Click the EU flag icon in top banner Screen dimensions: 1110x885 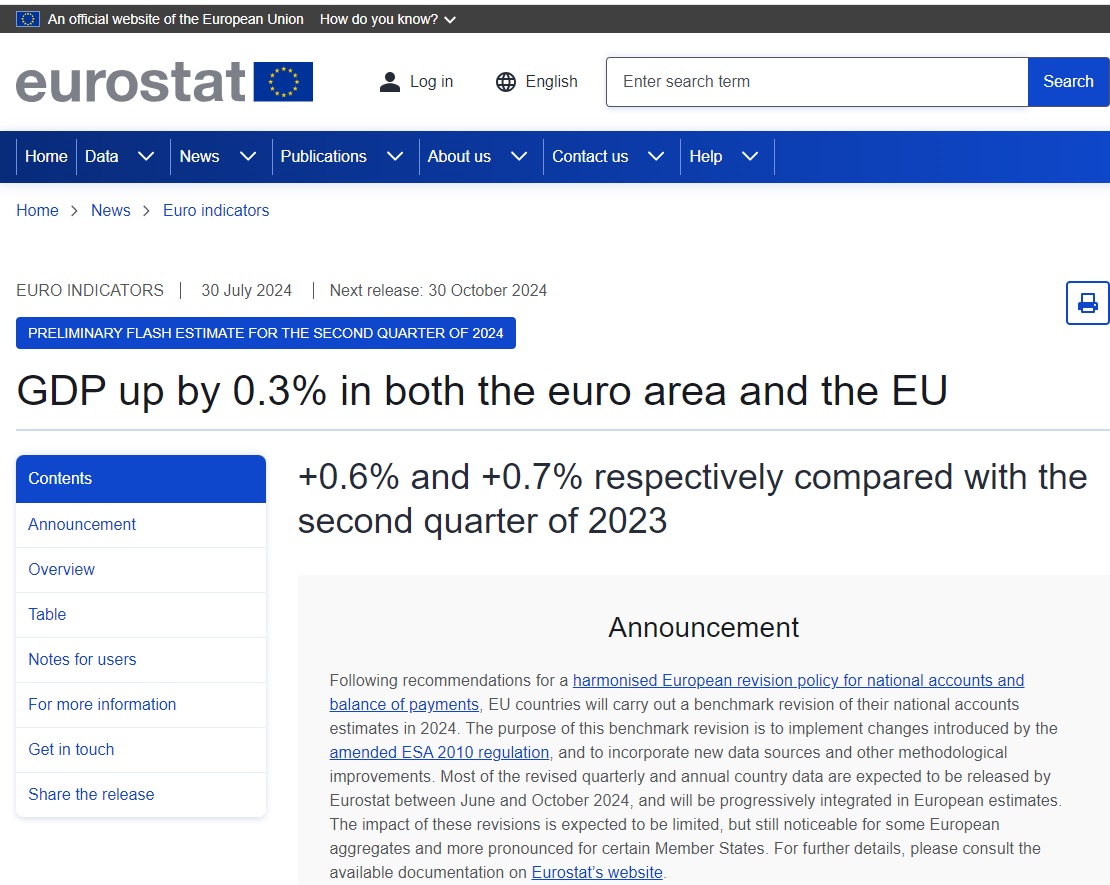pos(28,19)
